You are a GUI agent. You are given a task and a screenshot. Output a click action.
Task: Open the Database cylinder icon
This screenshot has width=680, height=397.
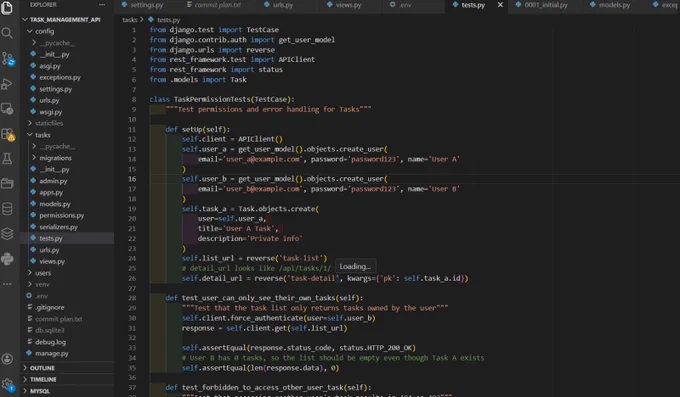click(7, 209)
